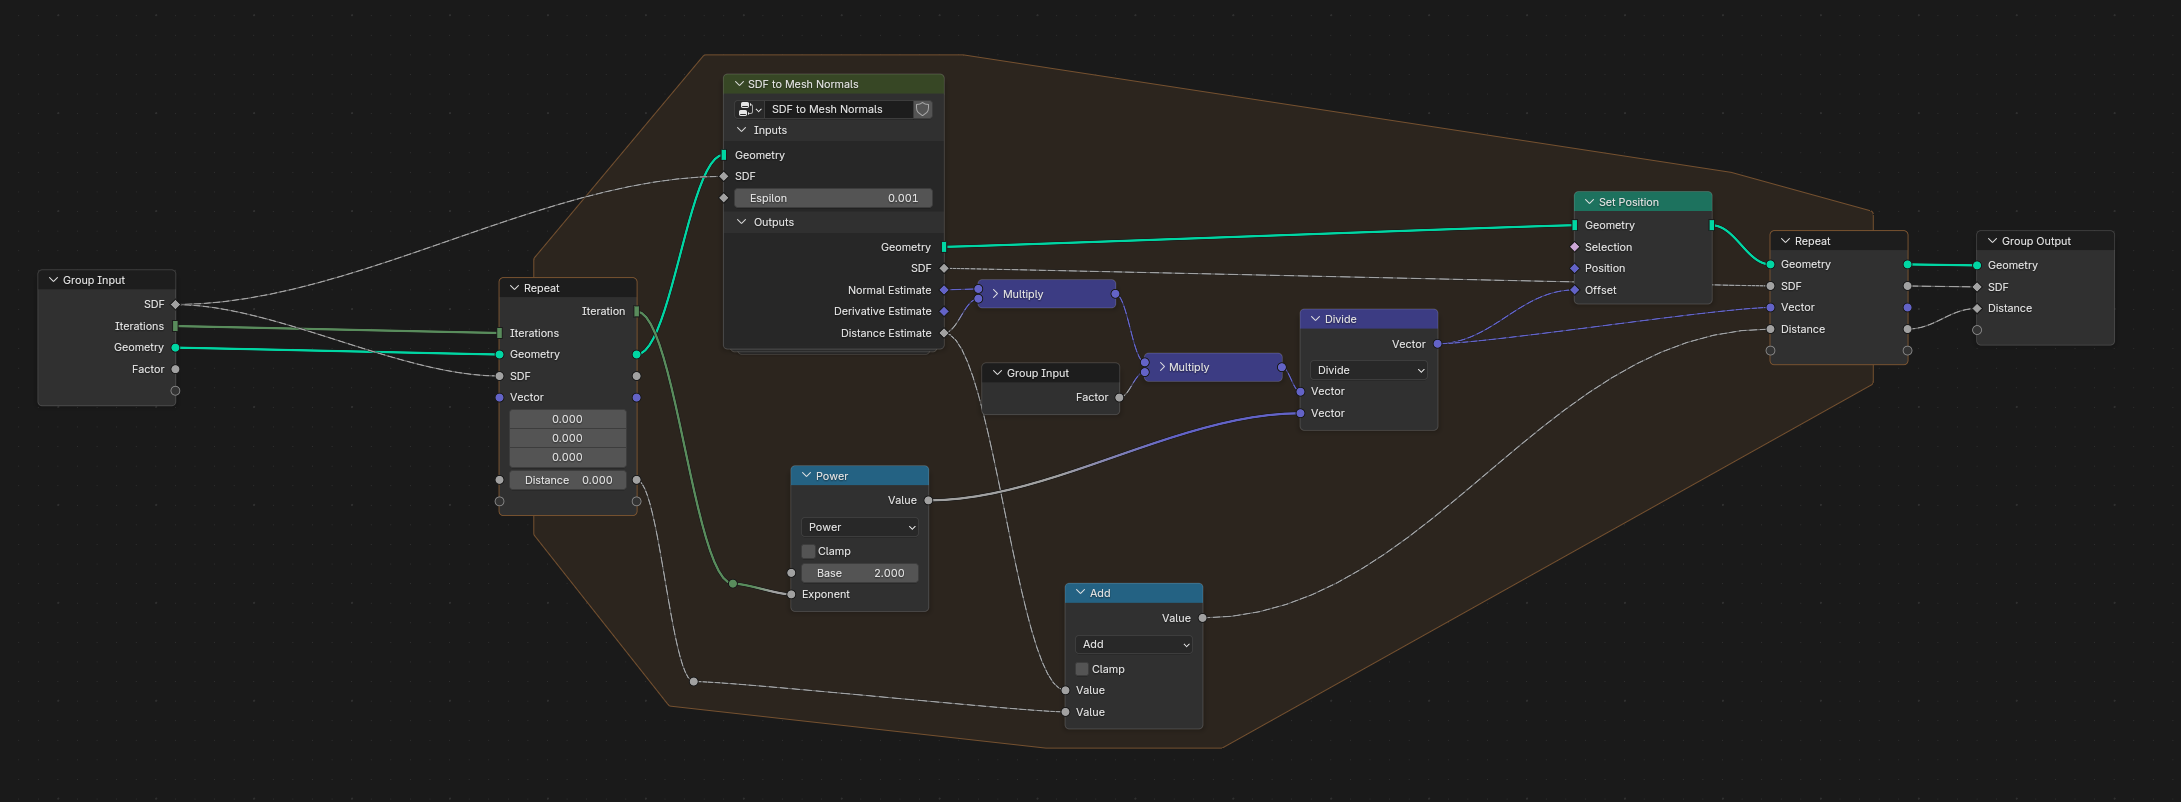
Task: Toggle the Clamp checkbox in Add node
Action: point(1082,669)
